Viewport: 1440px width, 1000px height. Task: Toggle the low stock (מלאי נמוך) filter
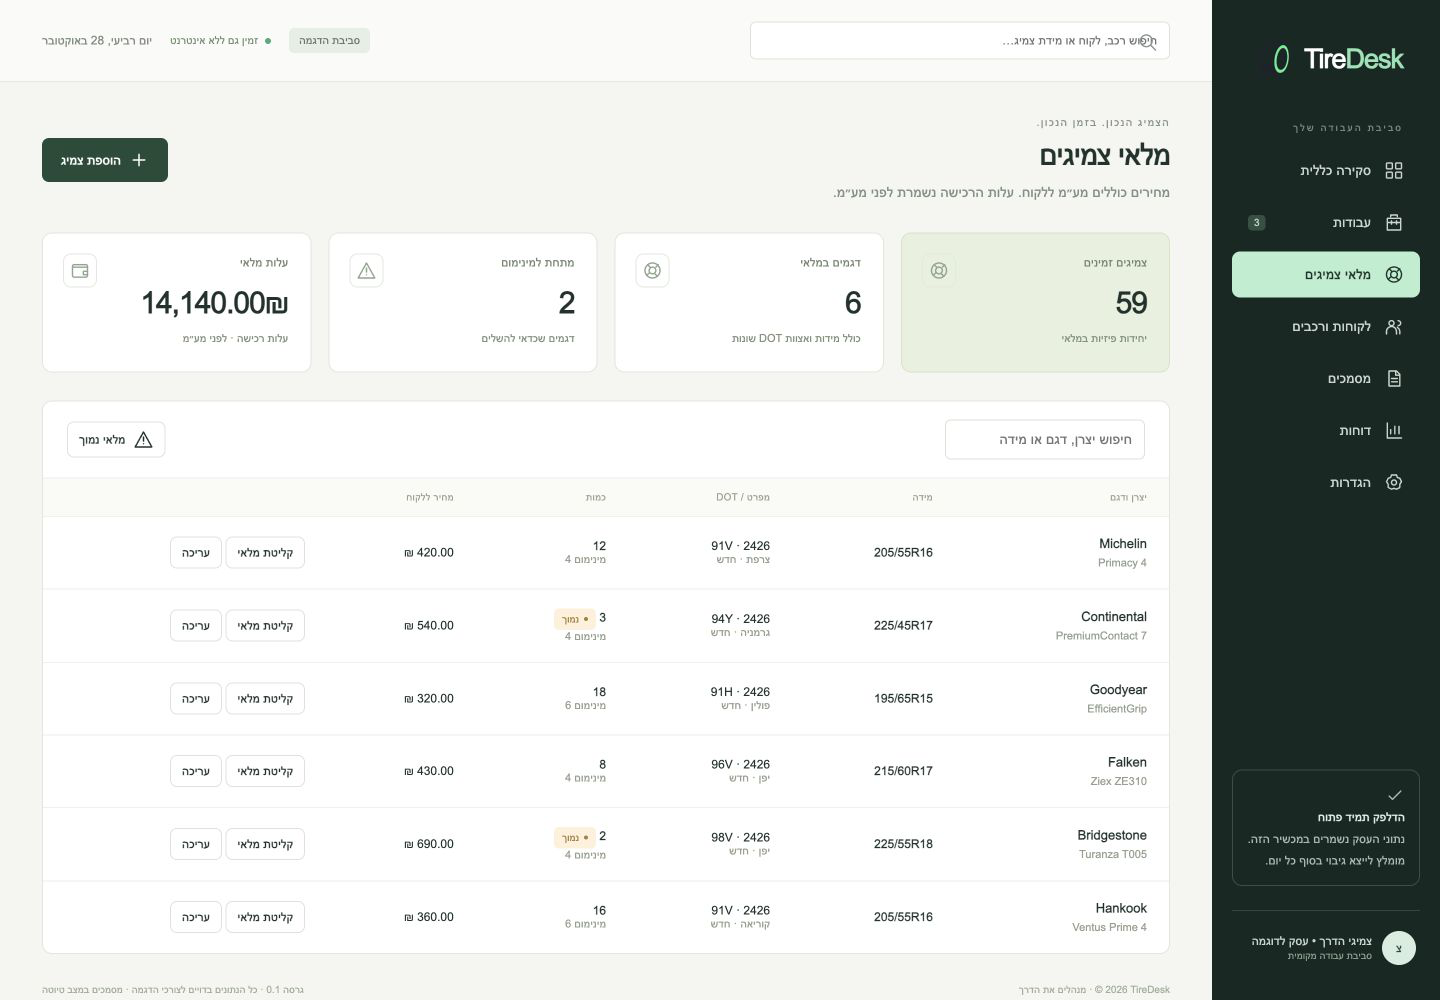(x=116, y=439)
